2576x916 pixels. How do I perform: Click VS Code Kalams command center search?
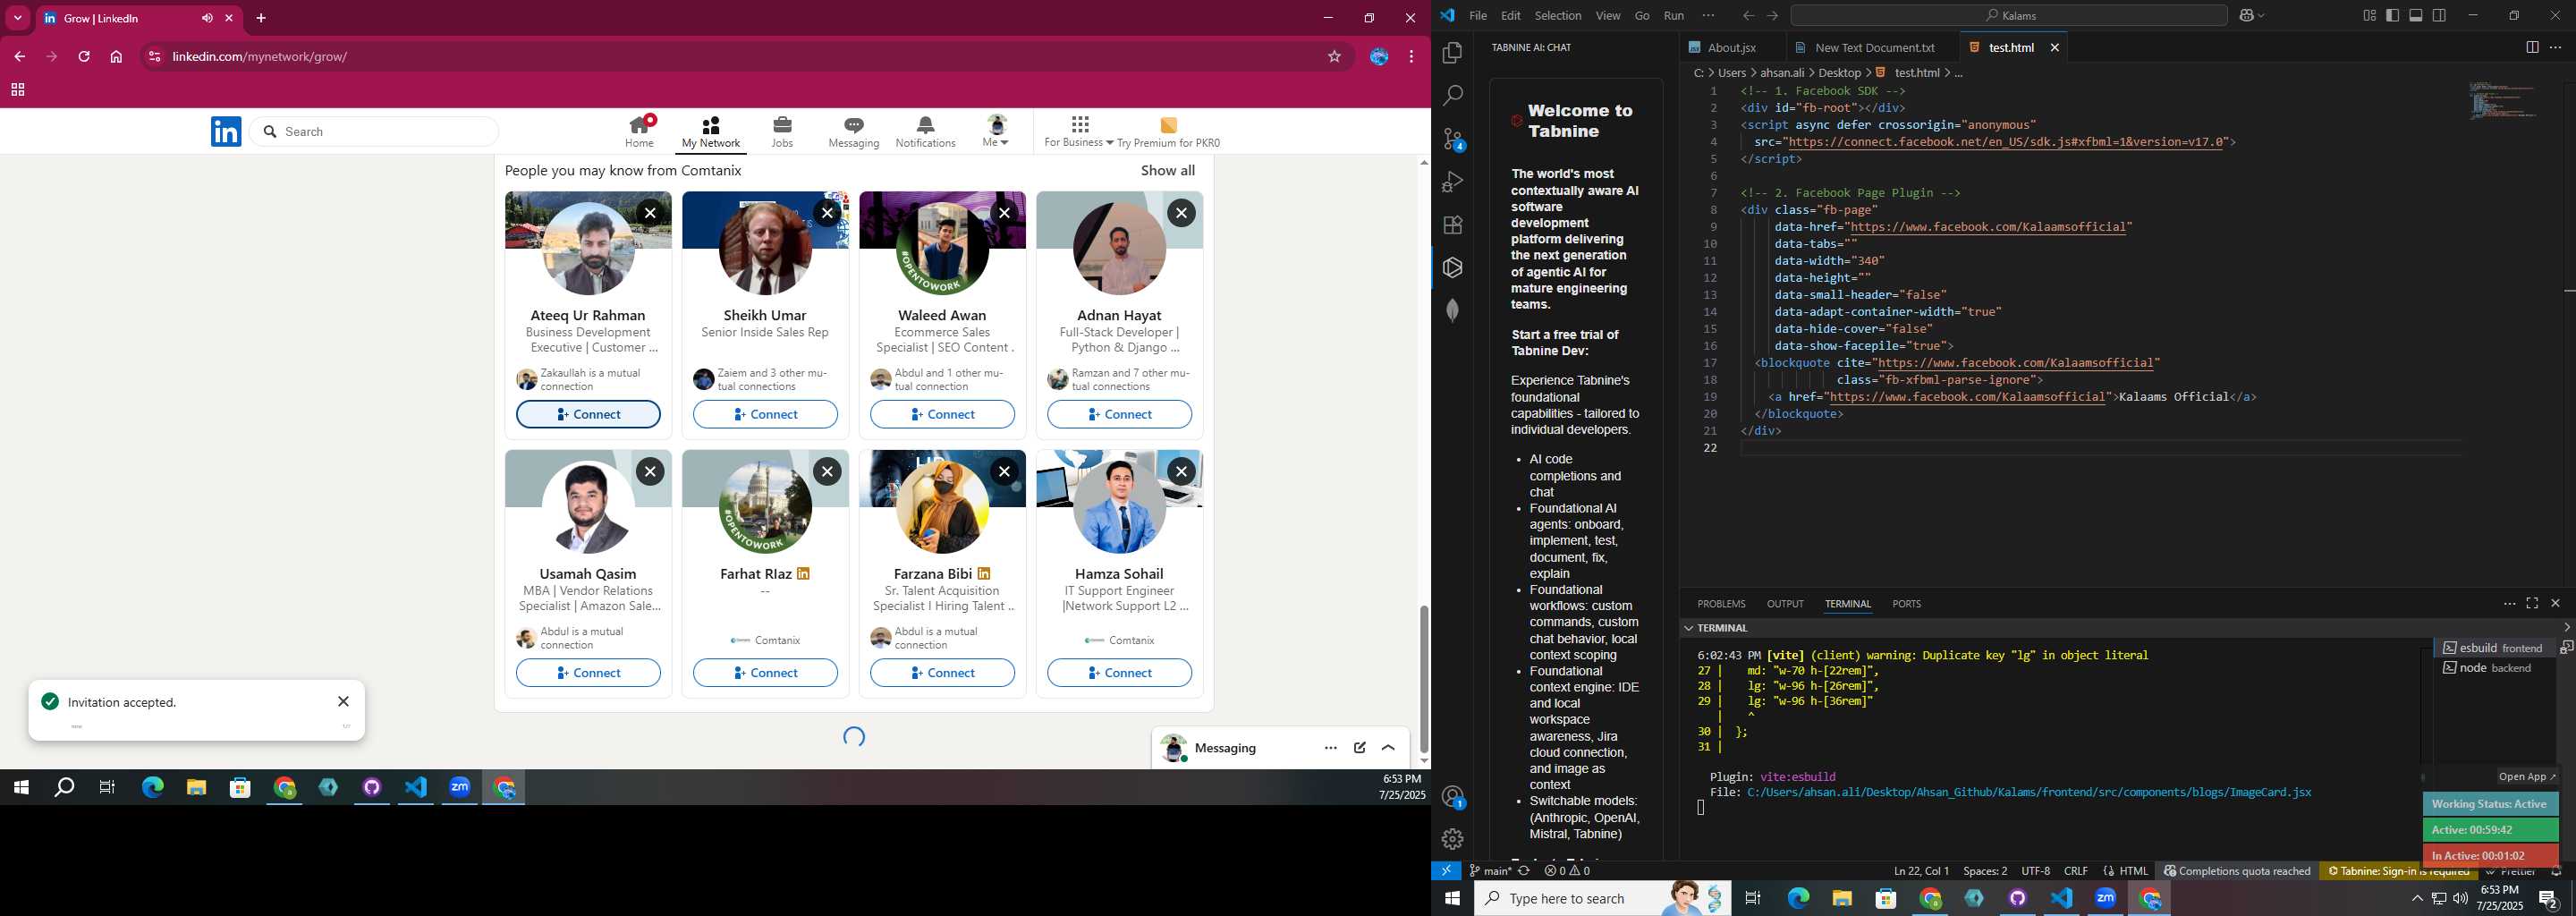2009,15
